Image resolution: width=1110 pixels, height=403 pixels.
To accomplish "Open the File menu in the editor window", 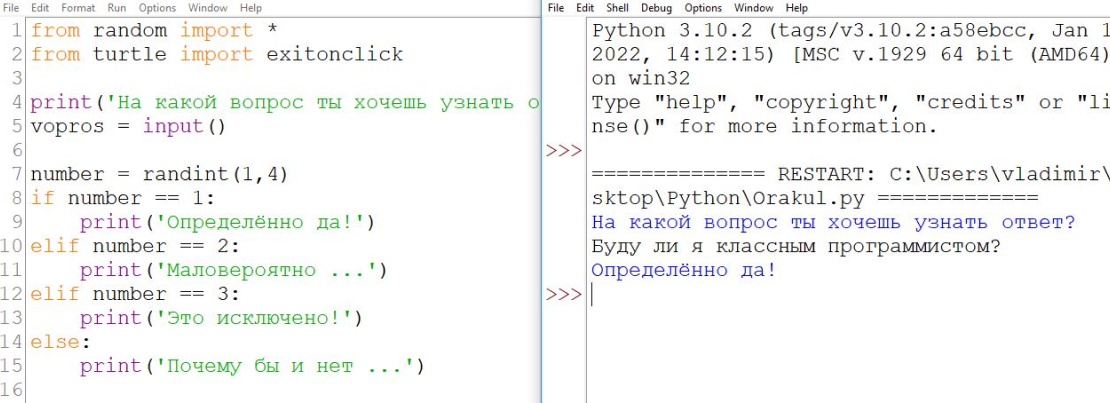I will (x=12, y=8).
